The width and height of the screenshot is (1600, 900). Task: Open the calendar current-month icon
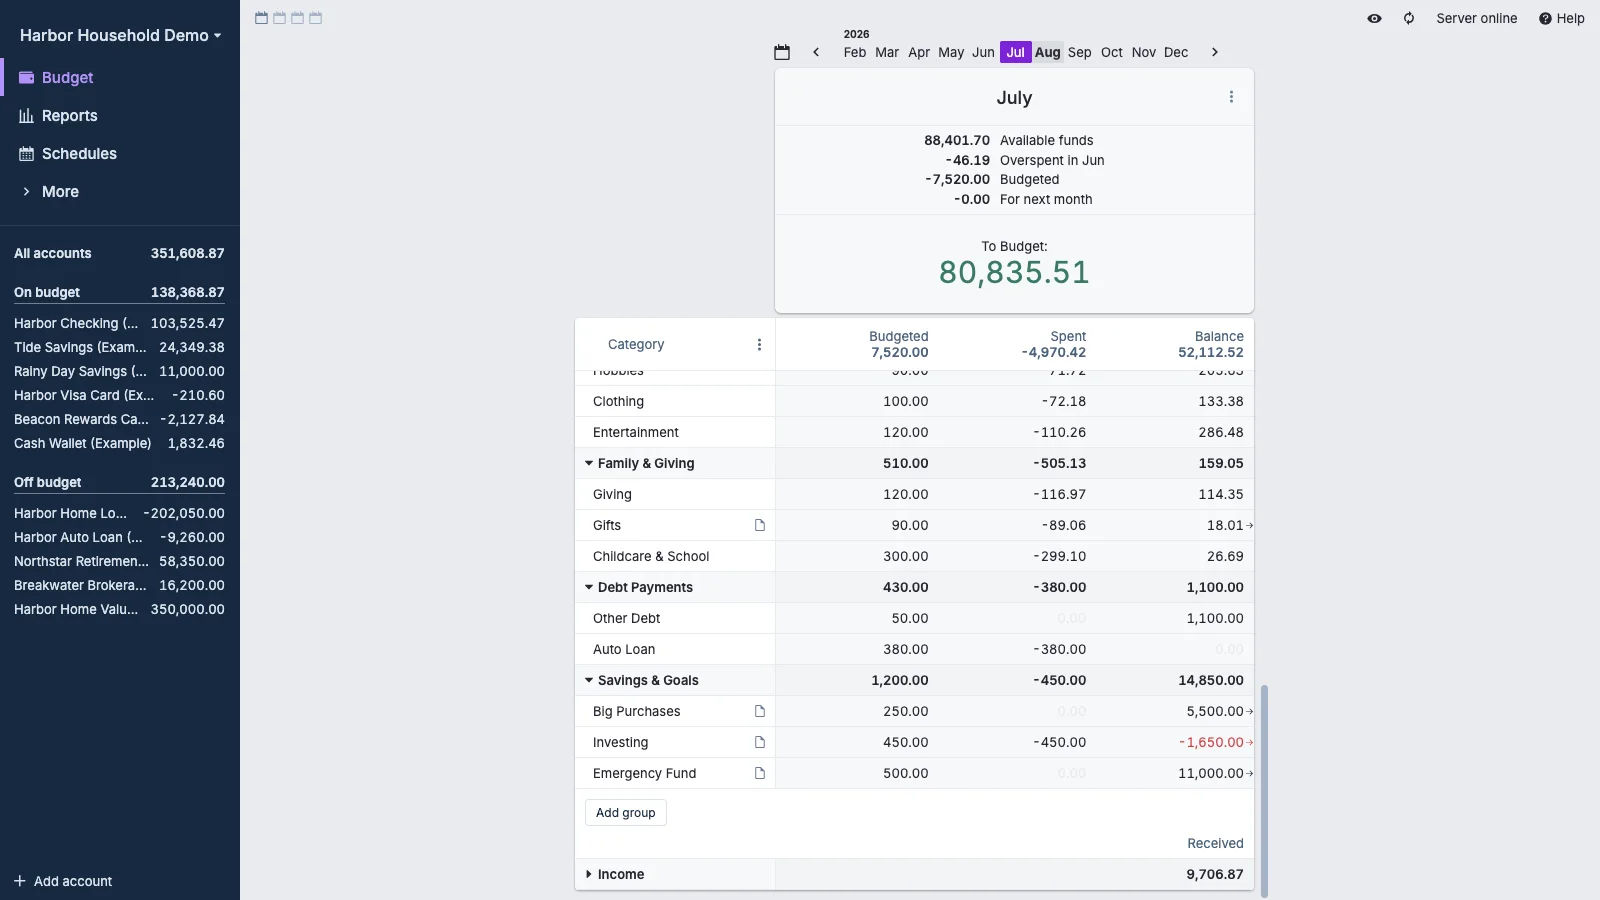pyautogui.click(x=782, y=52)
